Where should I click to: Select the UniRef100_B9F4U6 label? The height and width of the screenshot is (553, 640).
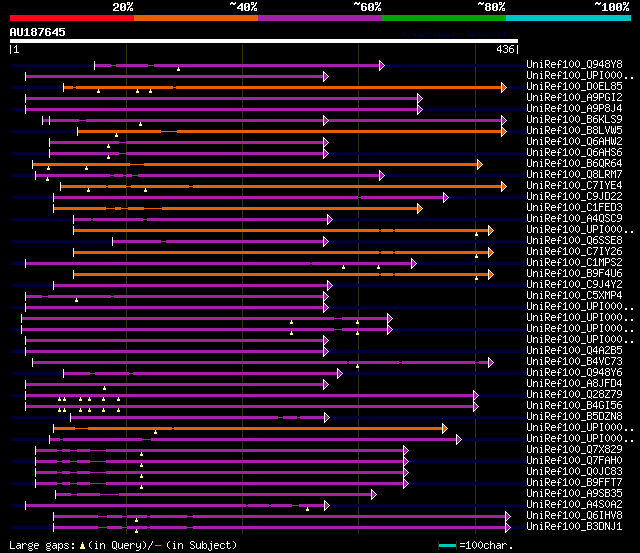pos(574,274)
